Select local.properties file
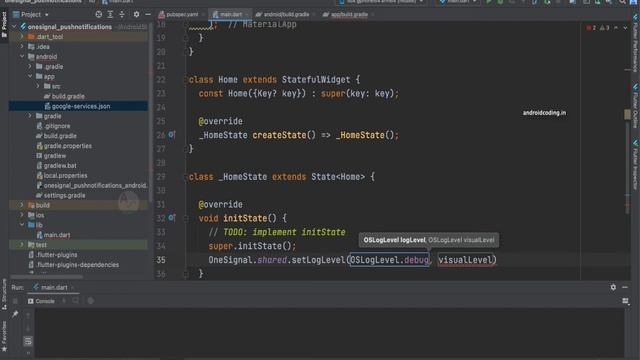Image resolution: width=640 pixels, height=360 pixels. click(x=62, y=176)
